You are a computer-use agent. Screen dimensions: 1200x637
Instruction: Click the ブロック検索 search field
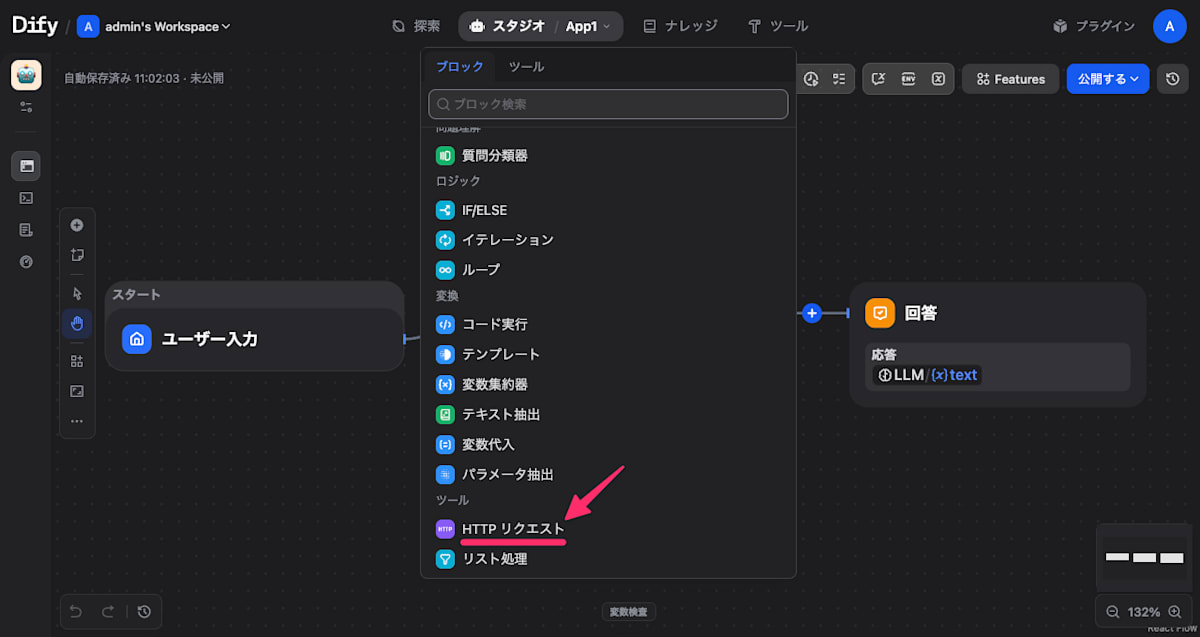pyautogui.click(x=608, y=104)
